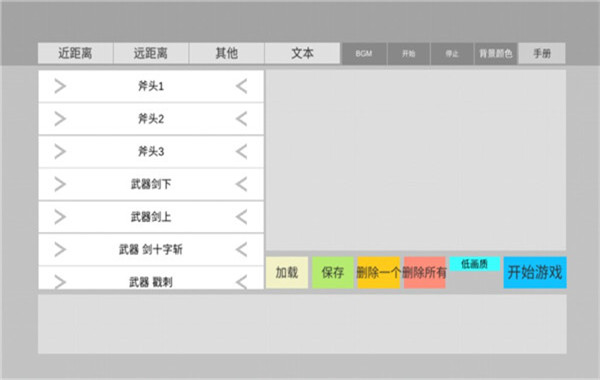Screen dimensions: 600x380
Task: Click the right arrow on 武器剑下 row
Action: coord(60,184)
